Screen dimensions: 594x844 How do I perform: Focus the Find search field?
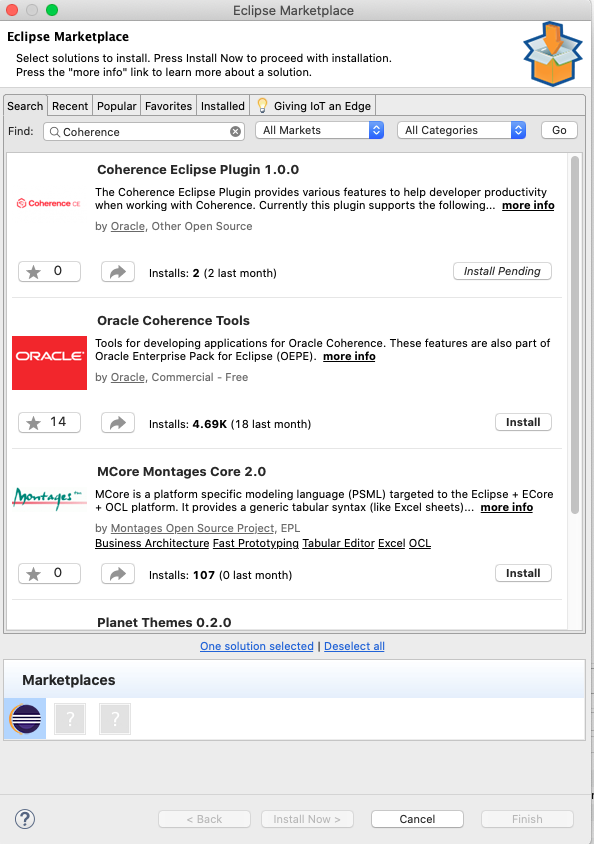click(x=144, y=132)
